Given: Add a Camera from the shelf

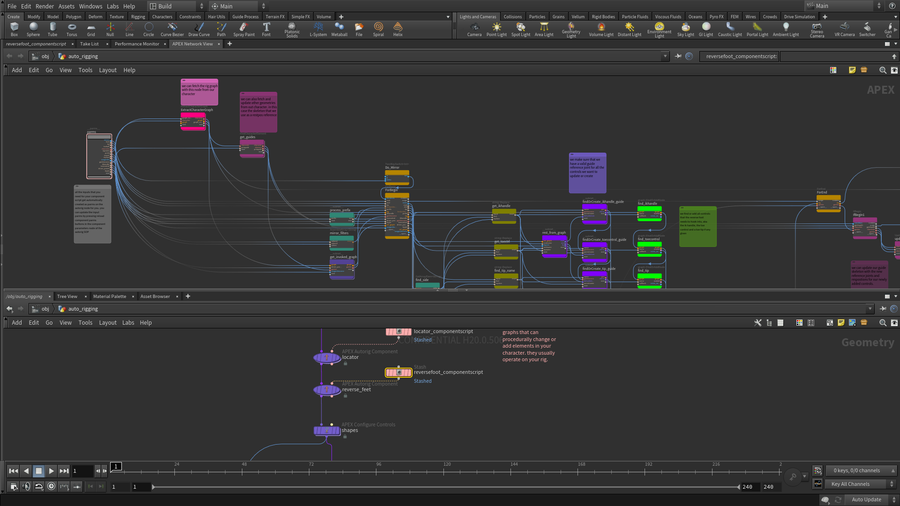Looking at the screenshot, I should (474, 29).
